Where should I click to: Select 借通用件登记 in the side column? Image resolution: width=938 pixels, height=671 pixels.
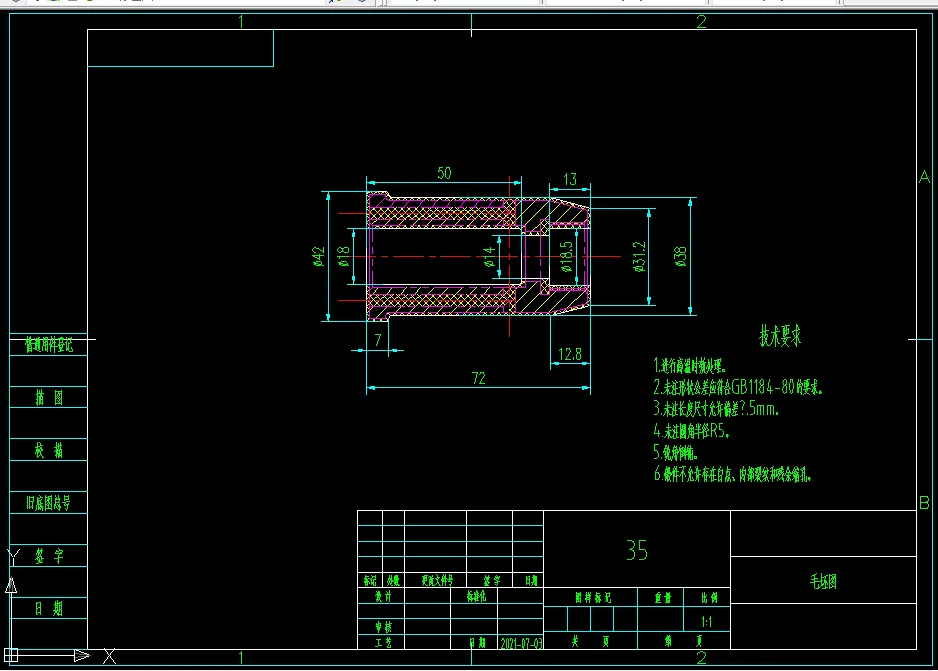click(48, 345)
